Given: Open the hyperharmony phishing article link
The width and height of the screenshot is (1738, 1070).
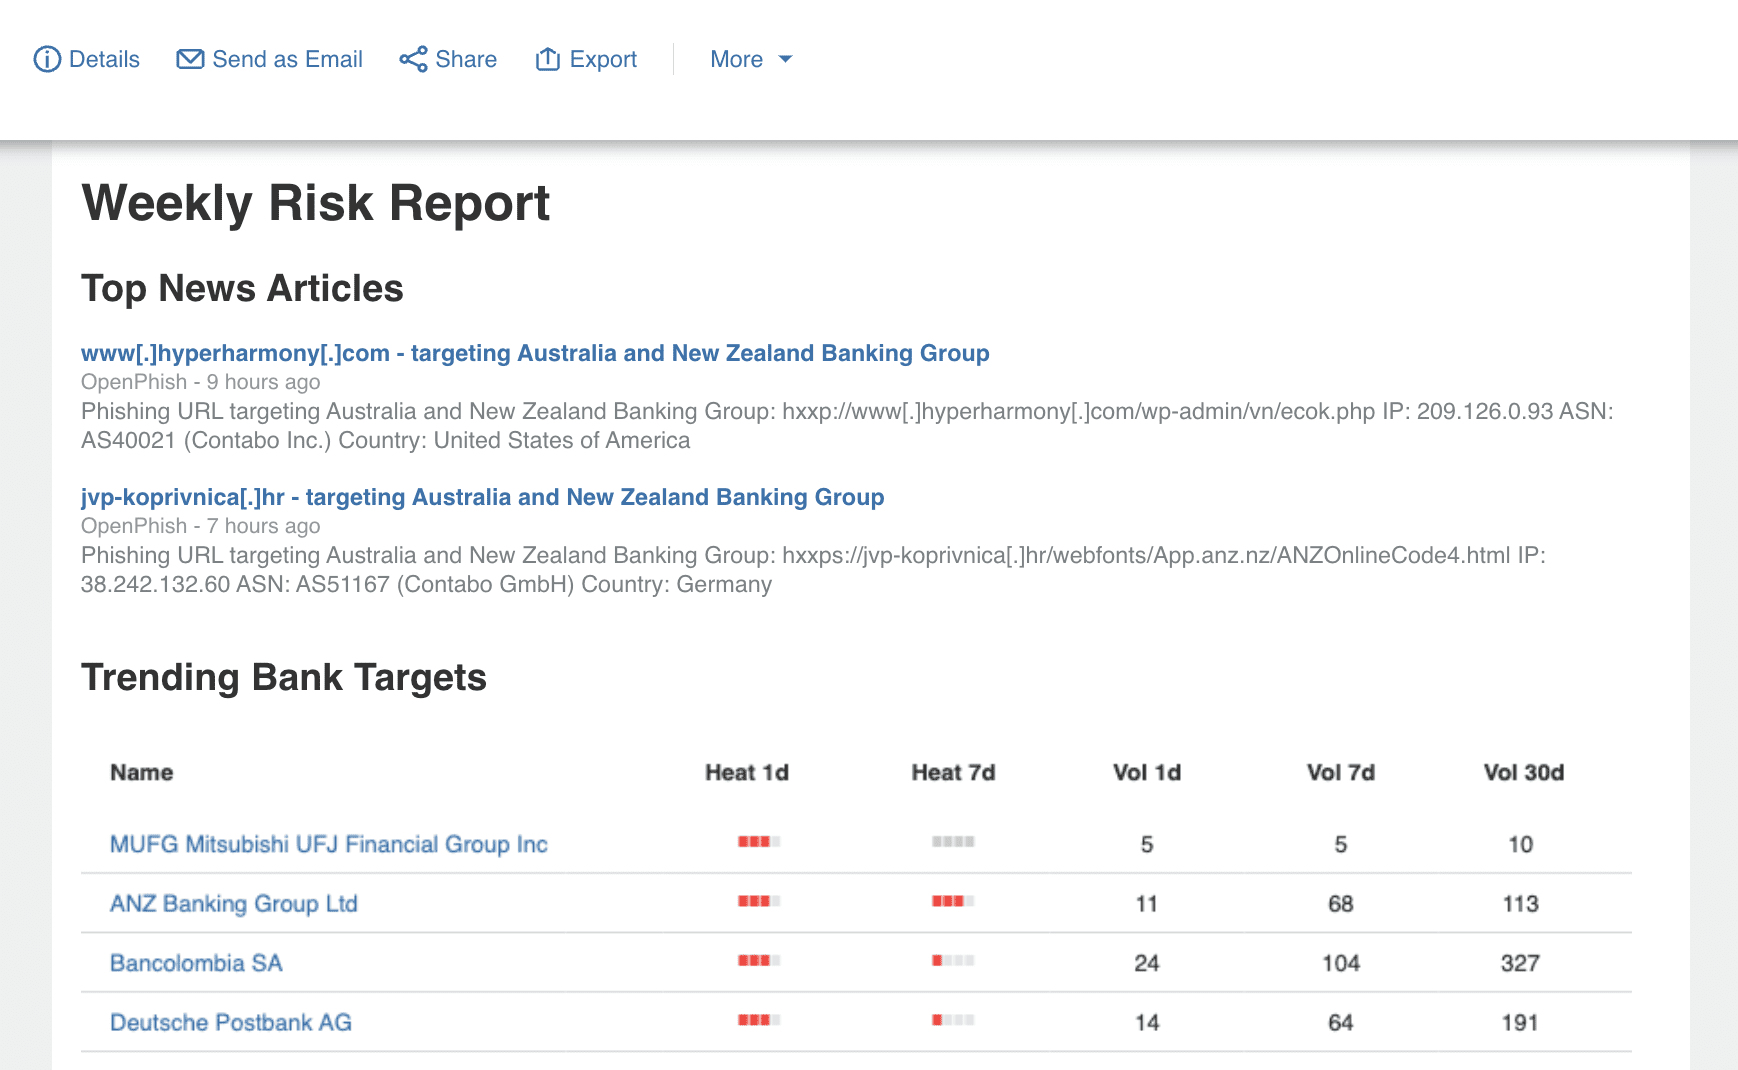Looking at the screenshot, I should pos(535,353).
